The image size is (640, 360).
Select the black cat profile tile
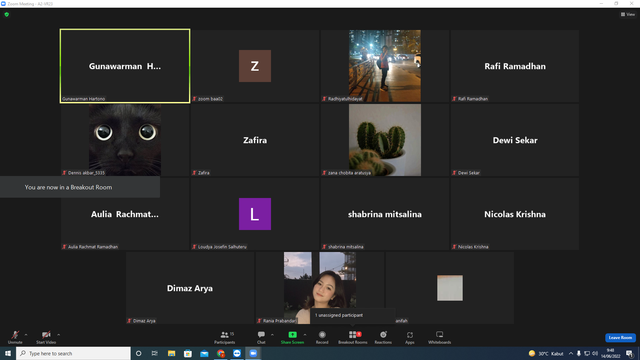[125, 140]
